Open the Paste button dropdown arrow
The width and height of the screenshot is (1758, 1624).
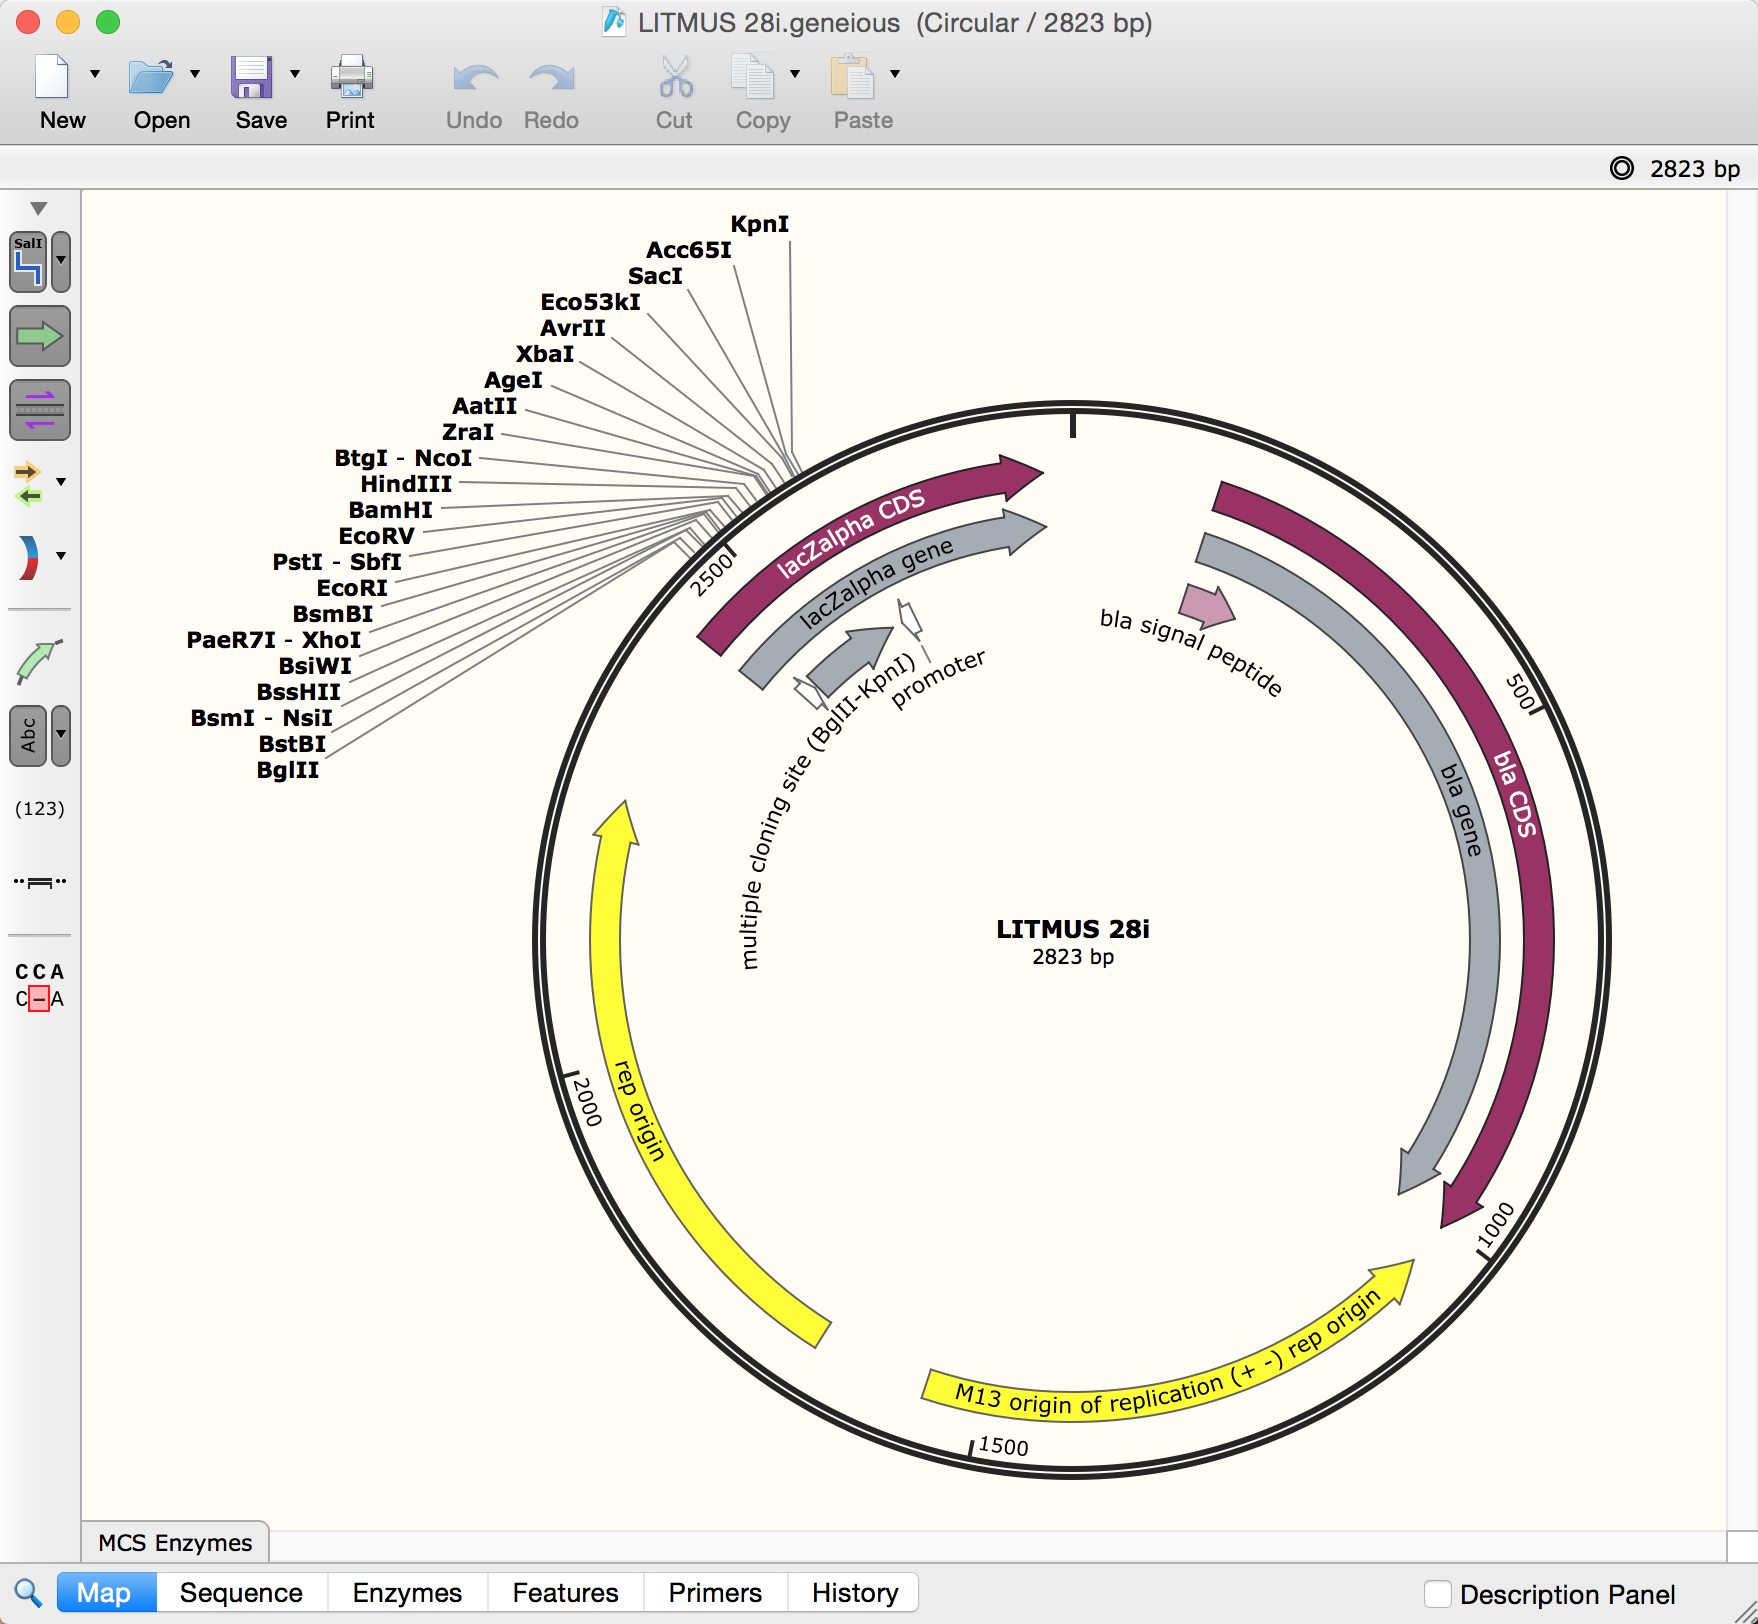tap(895, 73)
